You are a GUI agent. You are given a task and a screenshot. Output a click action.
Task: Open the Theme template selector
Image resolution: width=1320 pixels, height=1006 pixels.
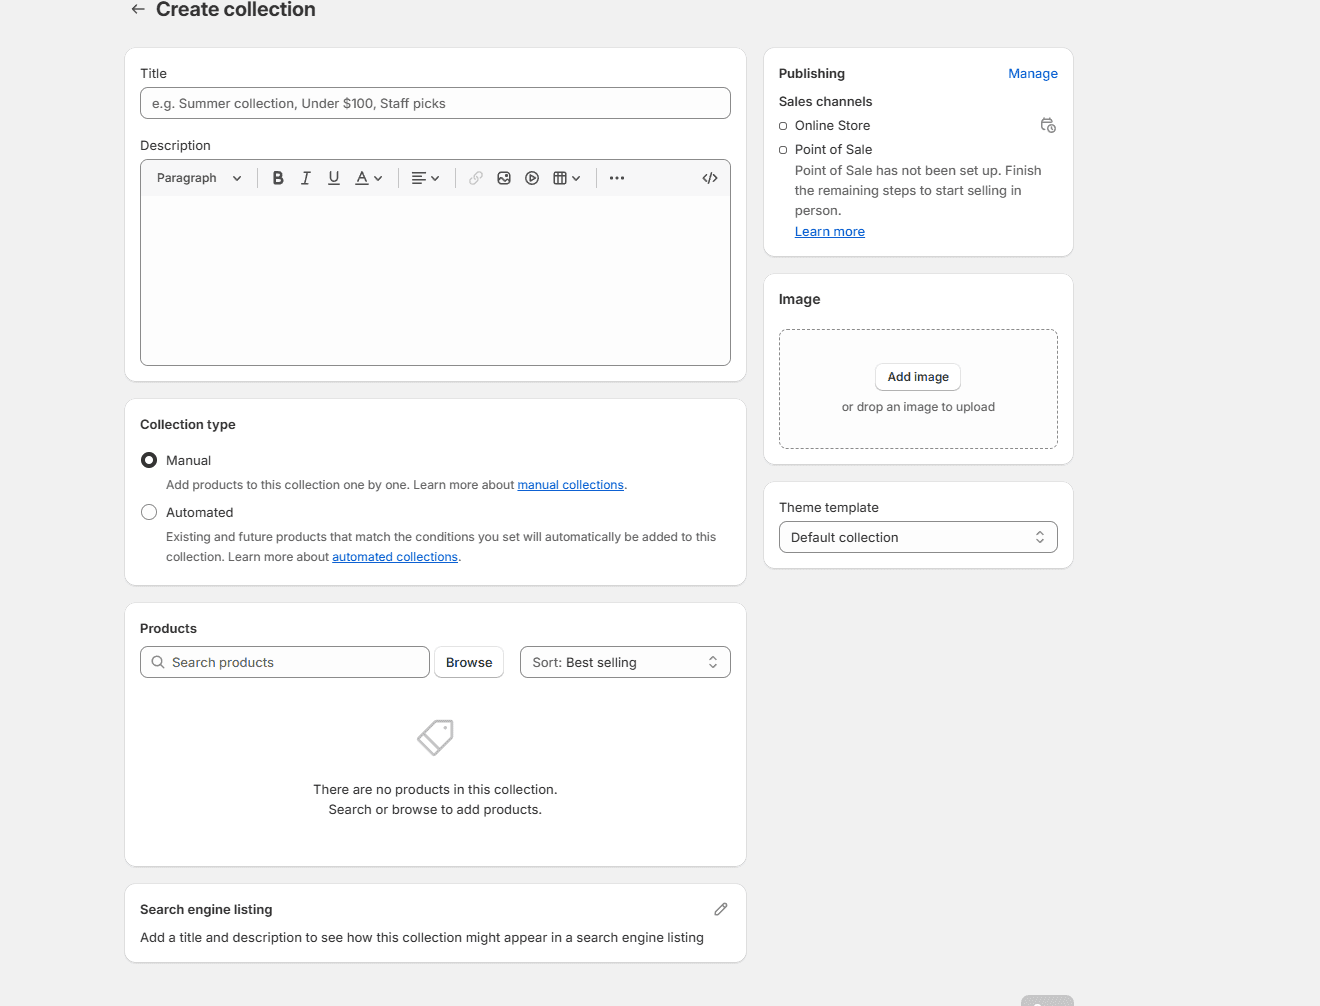[917, 537]
